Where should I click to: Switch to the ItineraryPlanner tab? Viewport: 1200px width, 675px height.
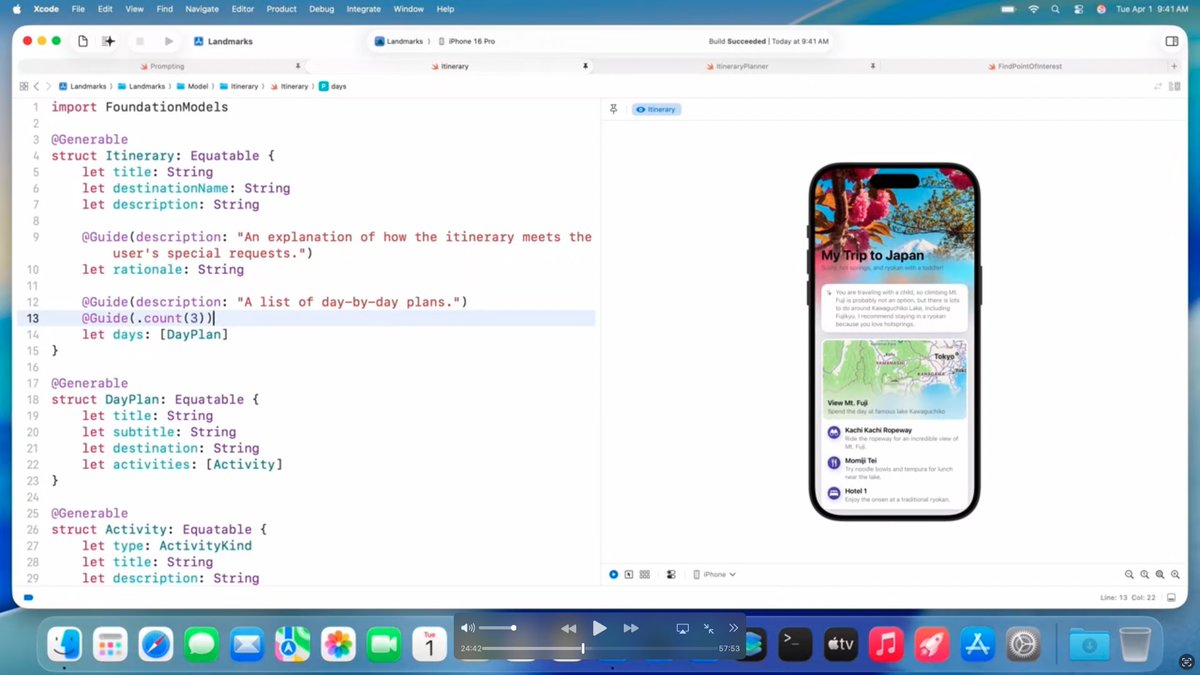point(735,66)
